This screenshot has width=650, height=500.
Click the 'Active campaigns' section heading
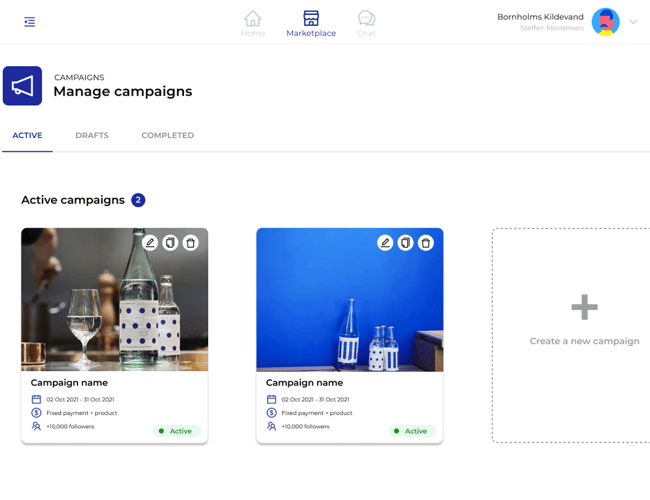pos(73,200)
